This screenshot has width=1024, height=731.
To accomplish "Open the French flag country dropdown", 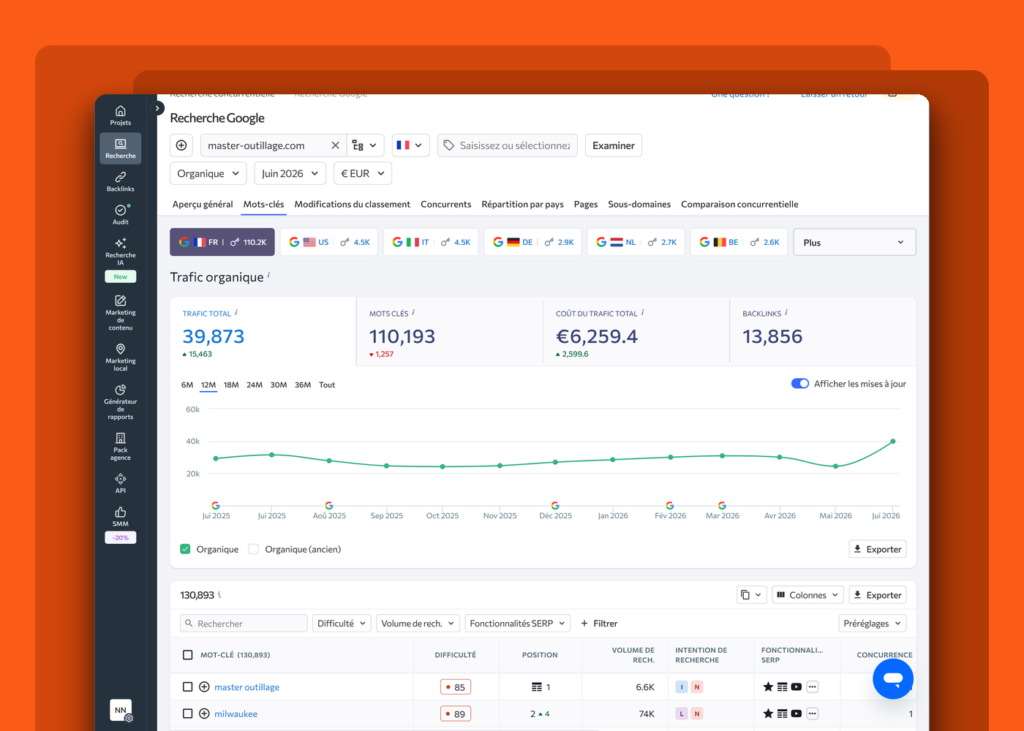I will [x=410, y=145].
